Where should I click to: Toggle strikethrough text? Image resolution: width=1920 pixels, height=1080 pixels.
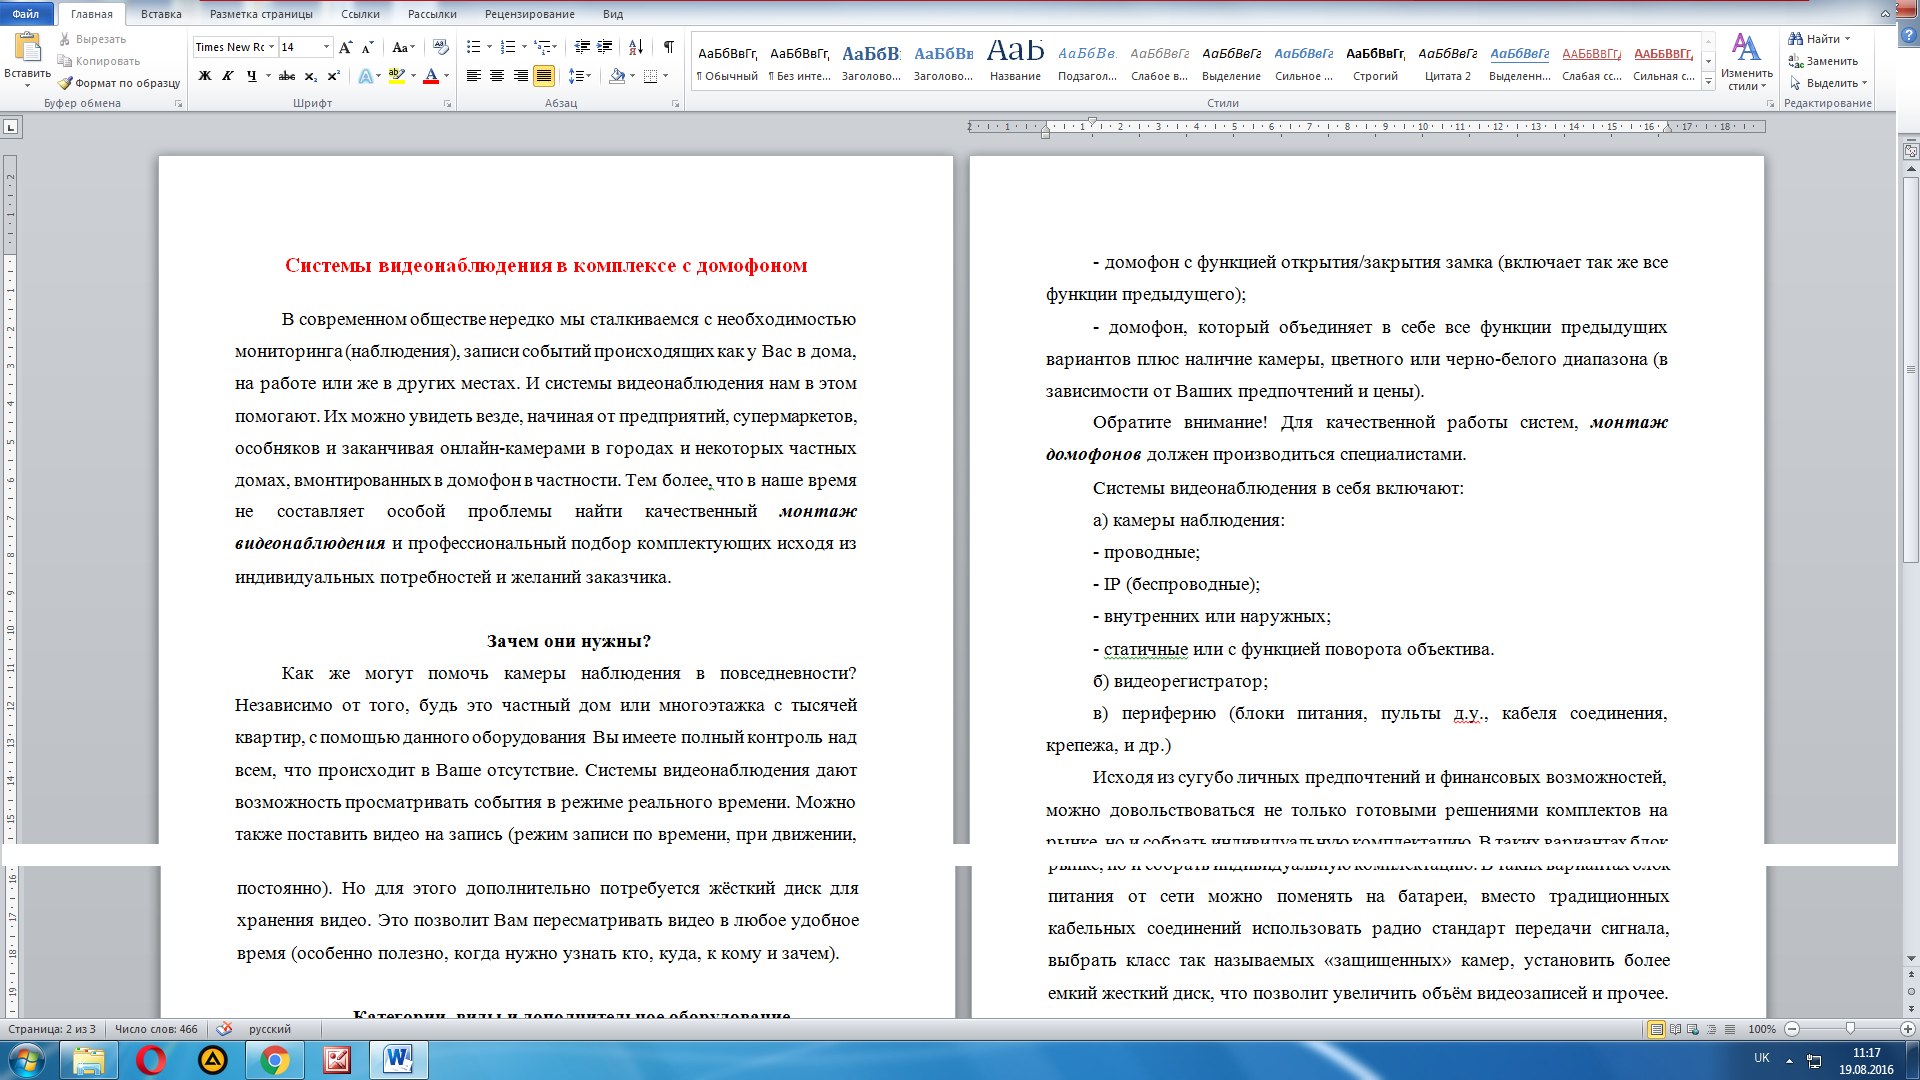287,76
